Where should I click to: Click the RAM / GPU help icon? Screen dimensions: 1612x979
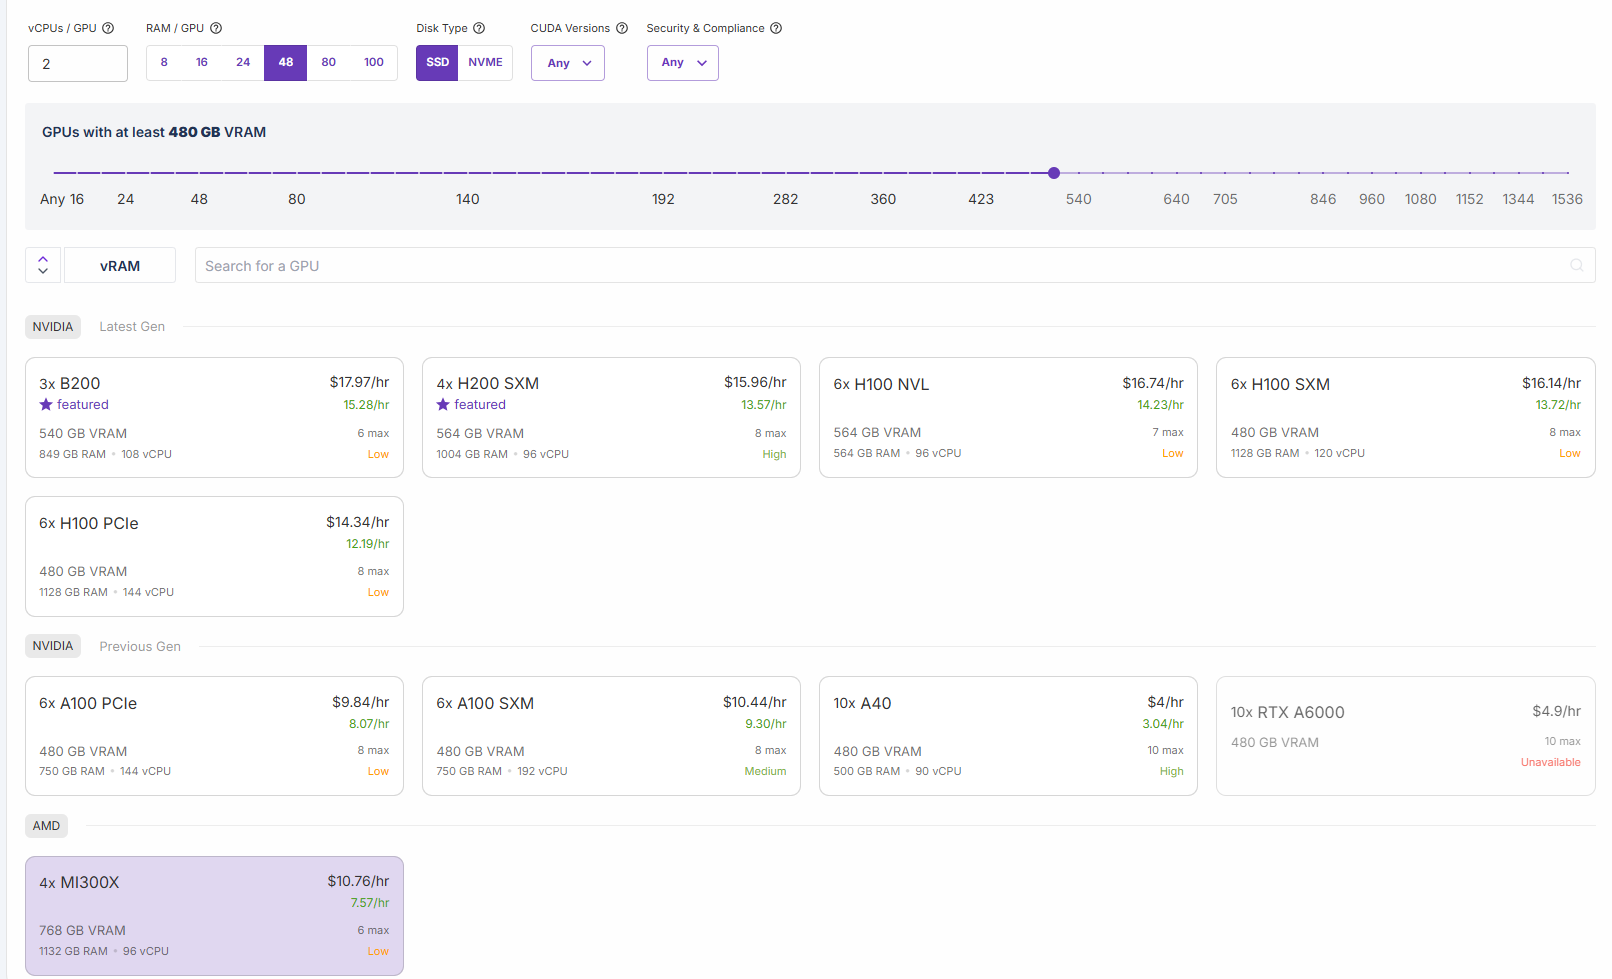[x=216, y=28]
